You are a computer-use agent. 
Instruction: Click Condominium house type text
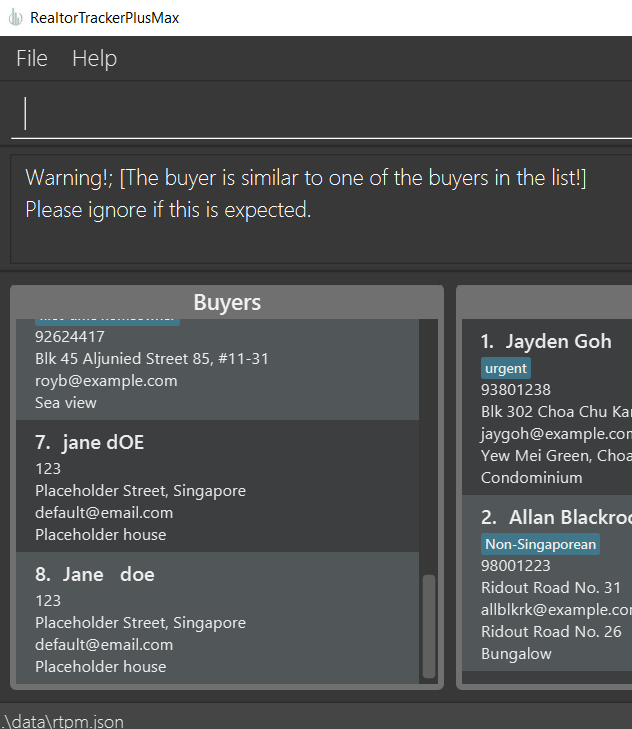pyautogui.click(x=532, y=478)
